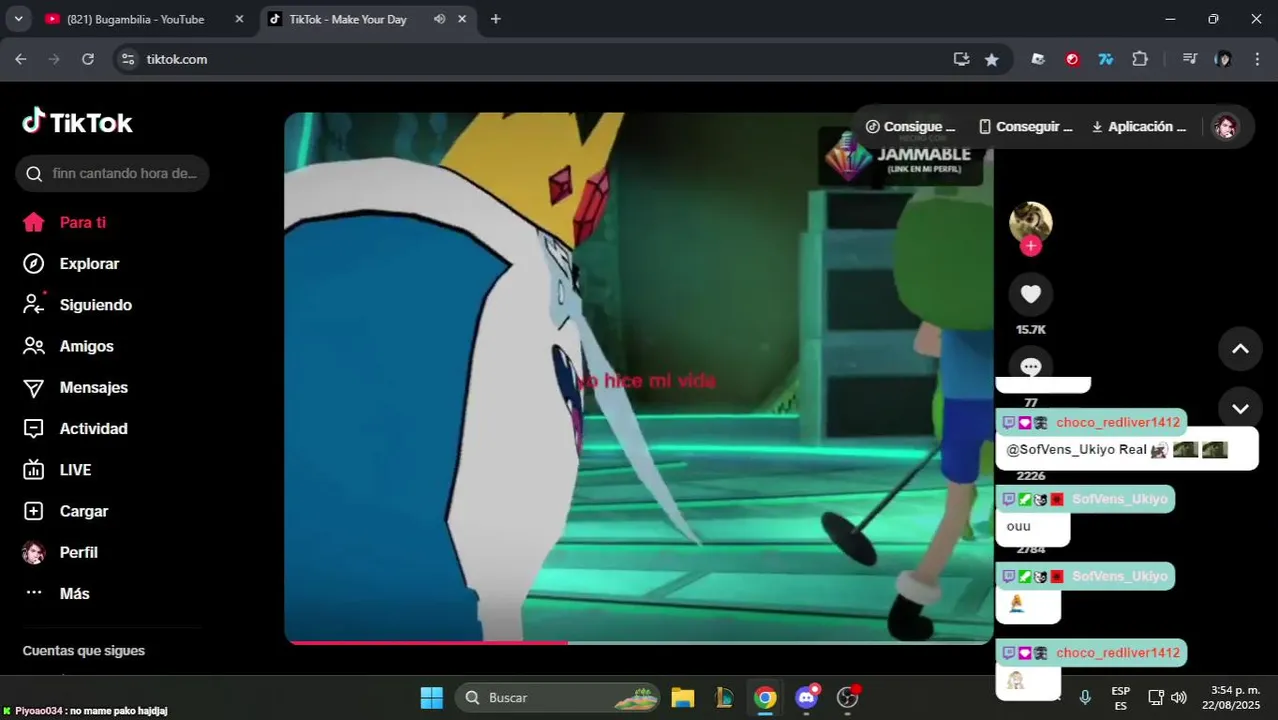
Task: Go to previous video with up chevron
Action: pyautogui.click(x=1240, y=349)
